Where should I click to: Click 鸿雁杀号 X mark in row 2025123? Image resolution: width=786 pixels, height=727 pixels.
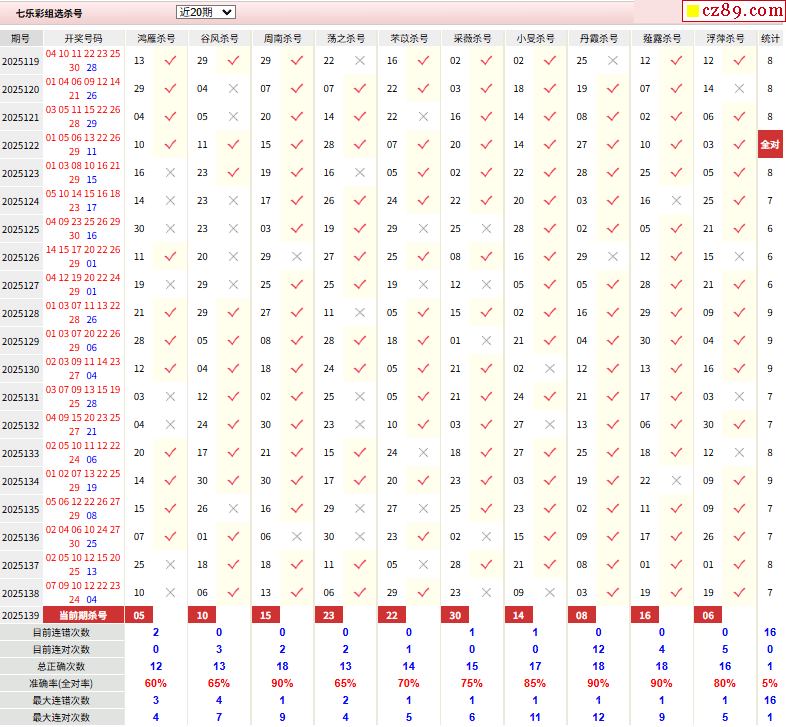pos(171,173)
